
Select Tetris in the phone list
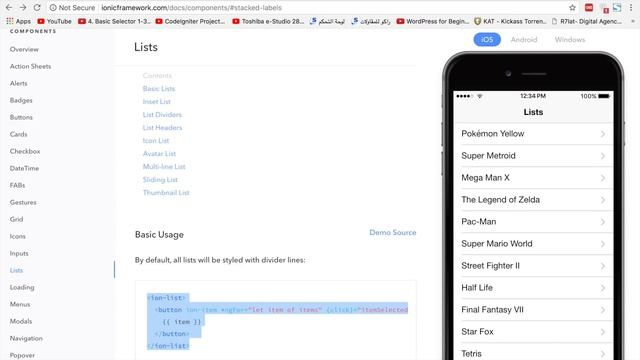pos(533,352)
